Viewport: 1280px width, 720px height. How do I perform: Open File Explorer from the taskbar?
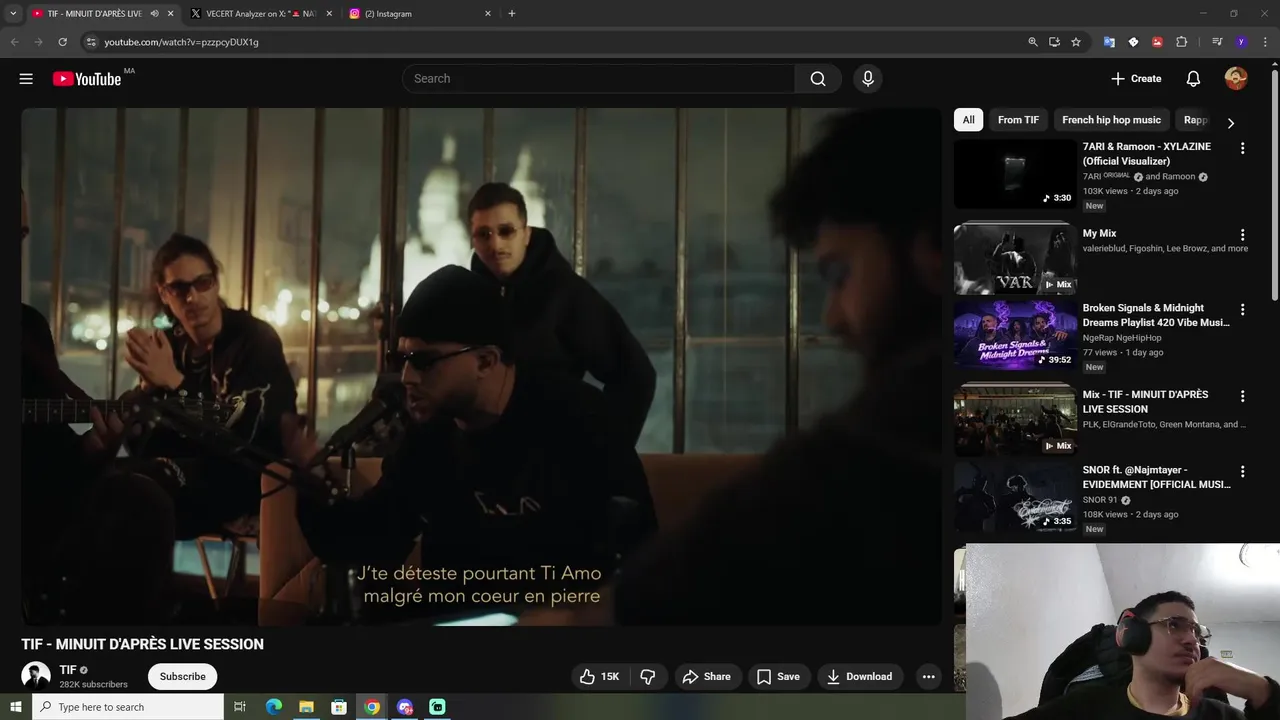(306, 707)
